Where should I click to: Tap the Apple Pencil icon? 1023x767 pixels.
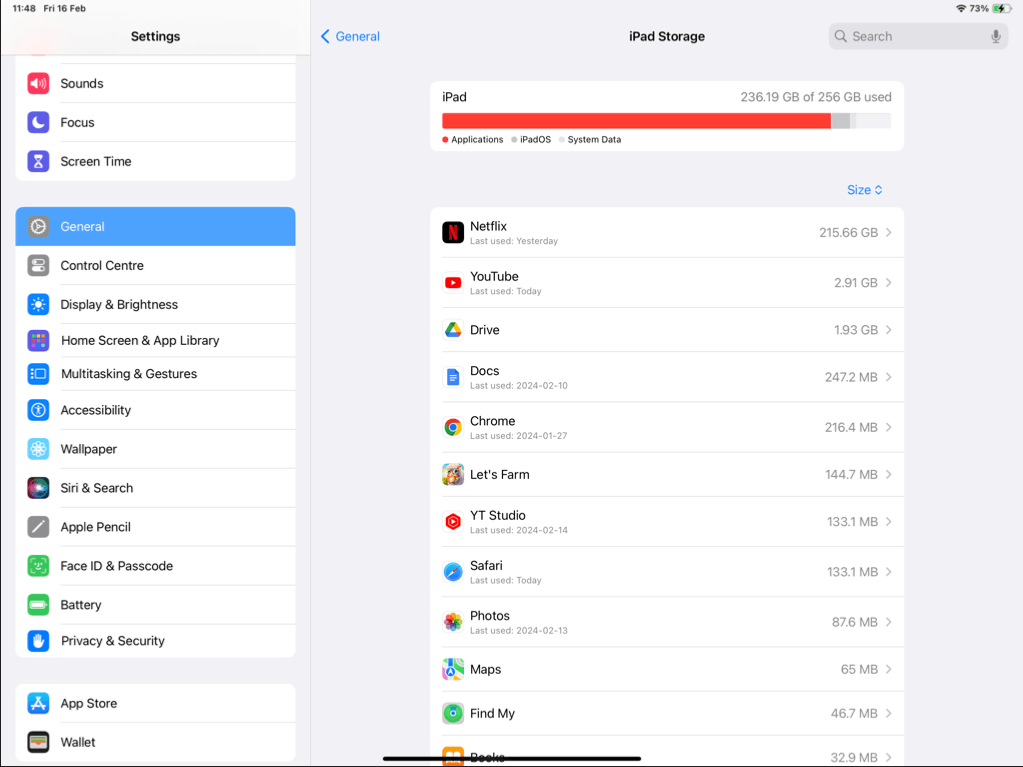click(38, 527)
